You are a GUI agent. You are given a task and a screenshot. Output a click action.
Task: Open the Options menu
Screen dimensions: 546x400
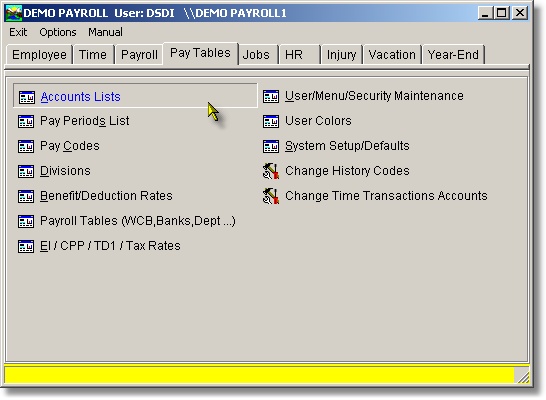(x=58, y=32)
